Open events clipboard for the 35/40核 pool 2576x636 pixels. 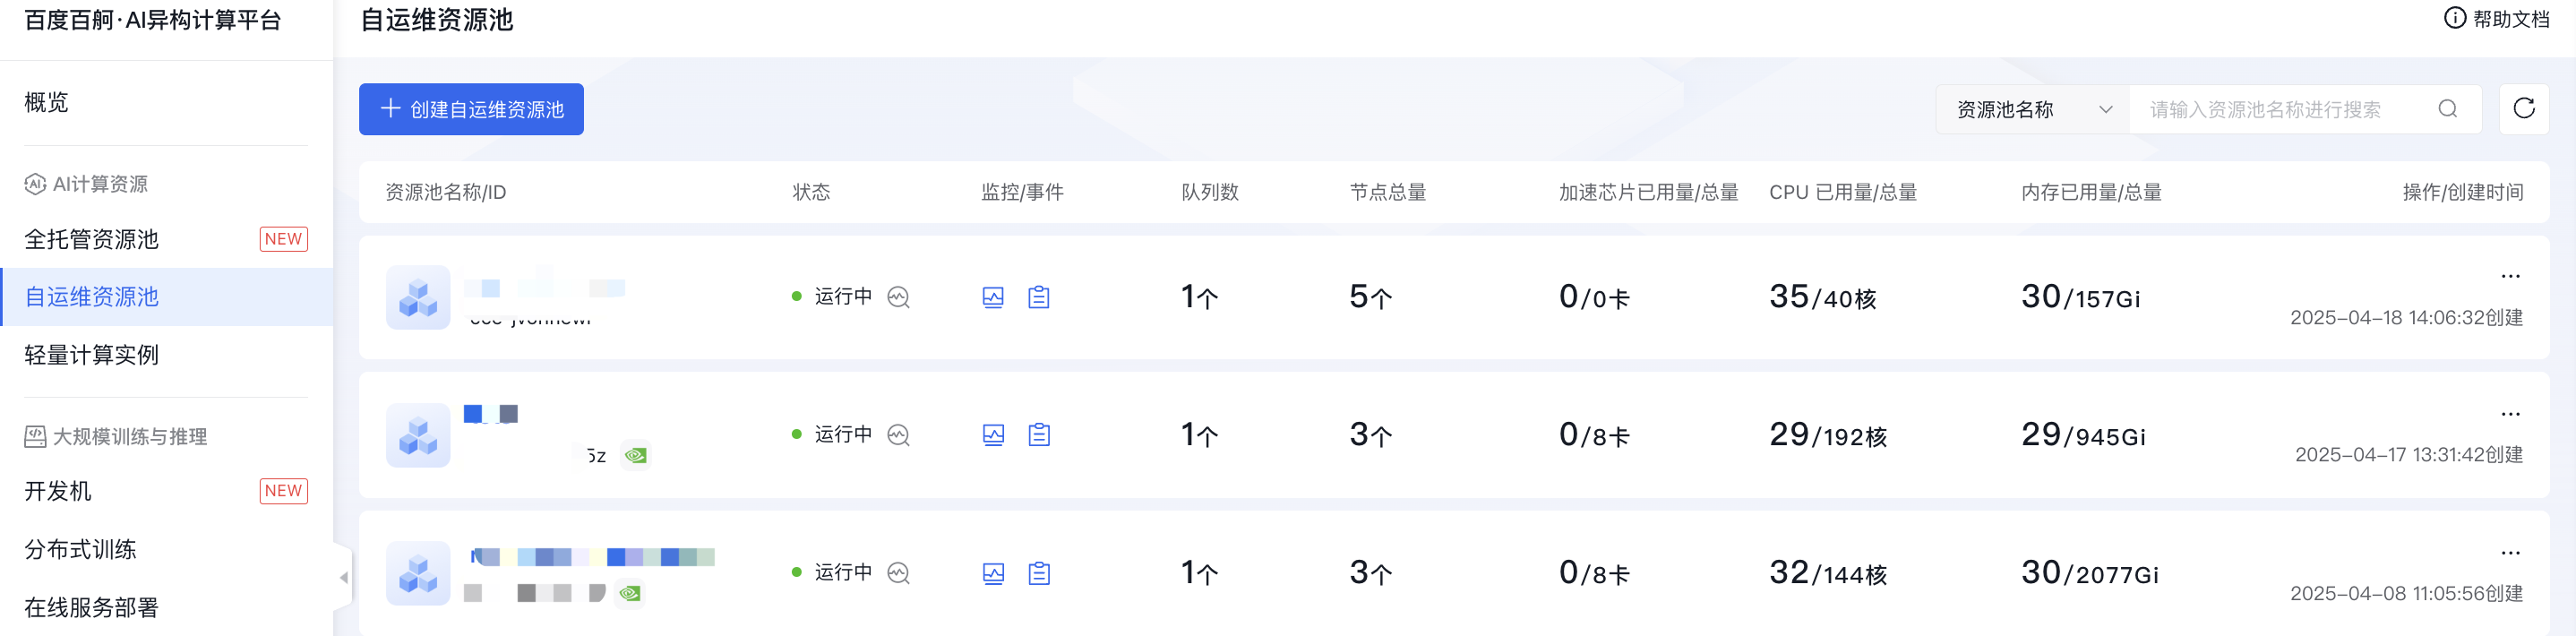[x=1039, y=297]
